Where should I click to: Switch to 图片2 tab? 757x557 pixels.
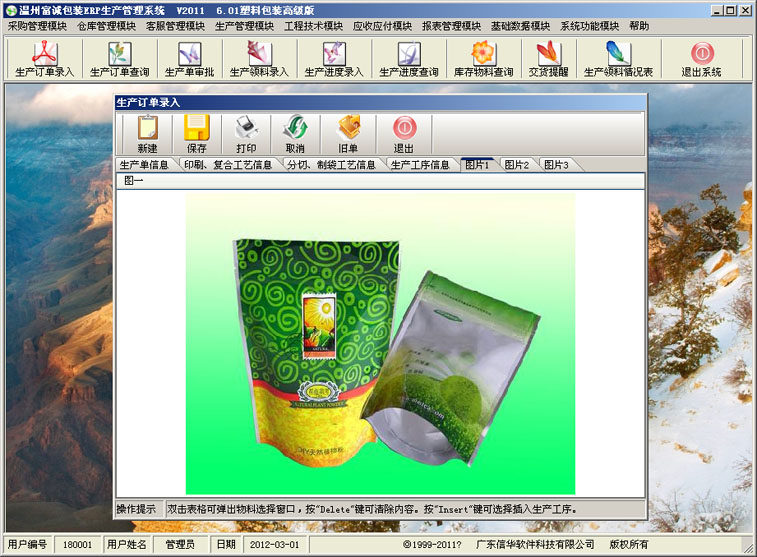(x=517, y=165)
